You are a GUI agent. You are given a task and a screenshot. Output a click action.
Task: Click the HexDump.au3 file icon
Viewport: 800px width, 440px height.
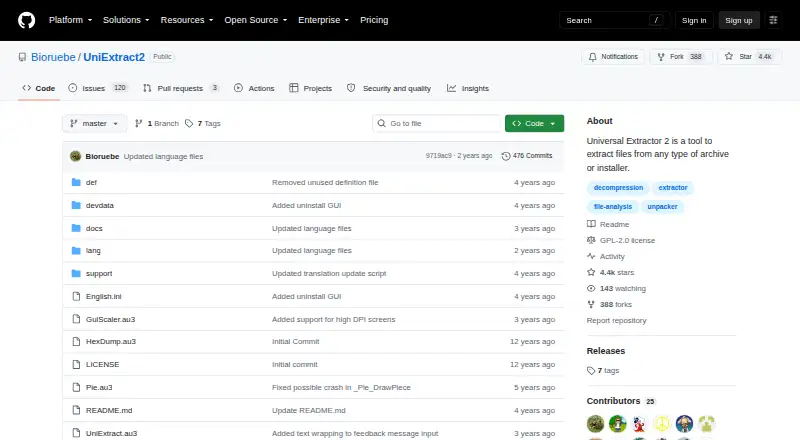coord(76,341)
